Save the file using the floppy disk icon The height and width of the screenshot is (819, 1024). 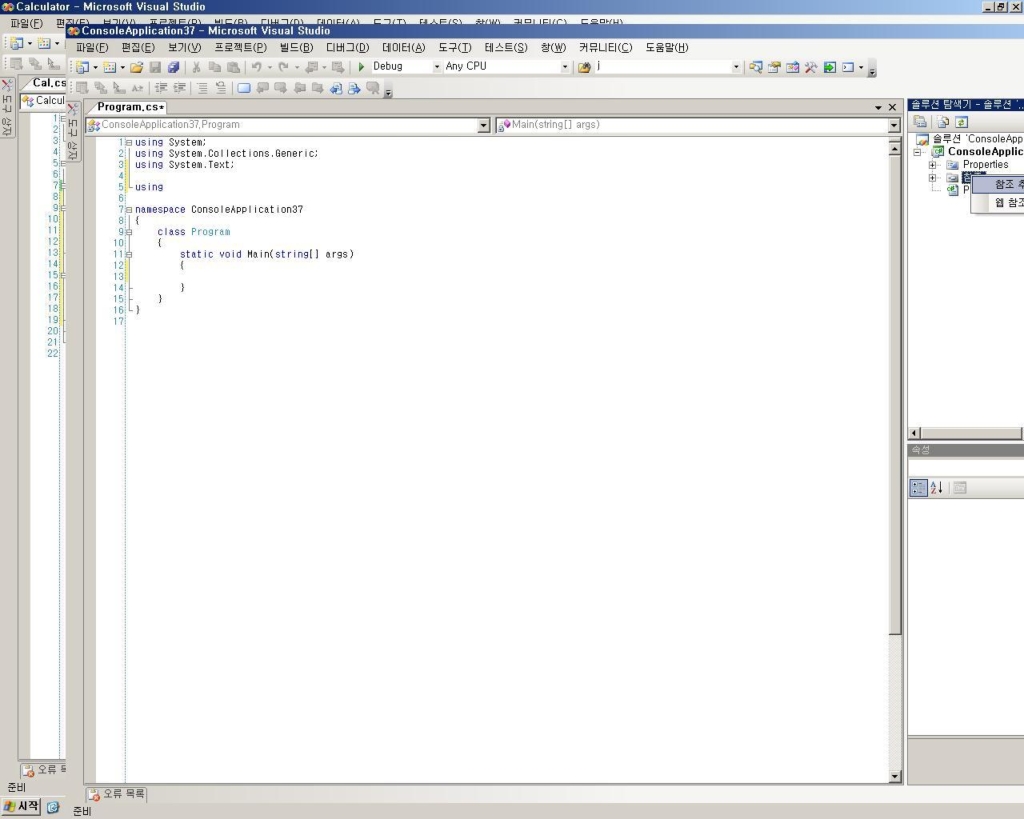point(155,67)
